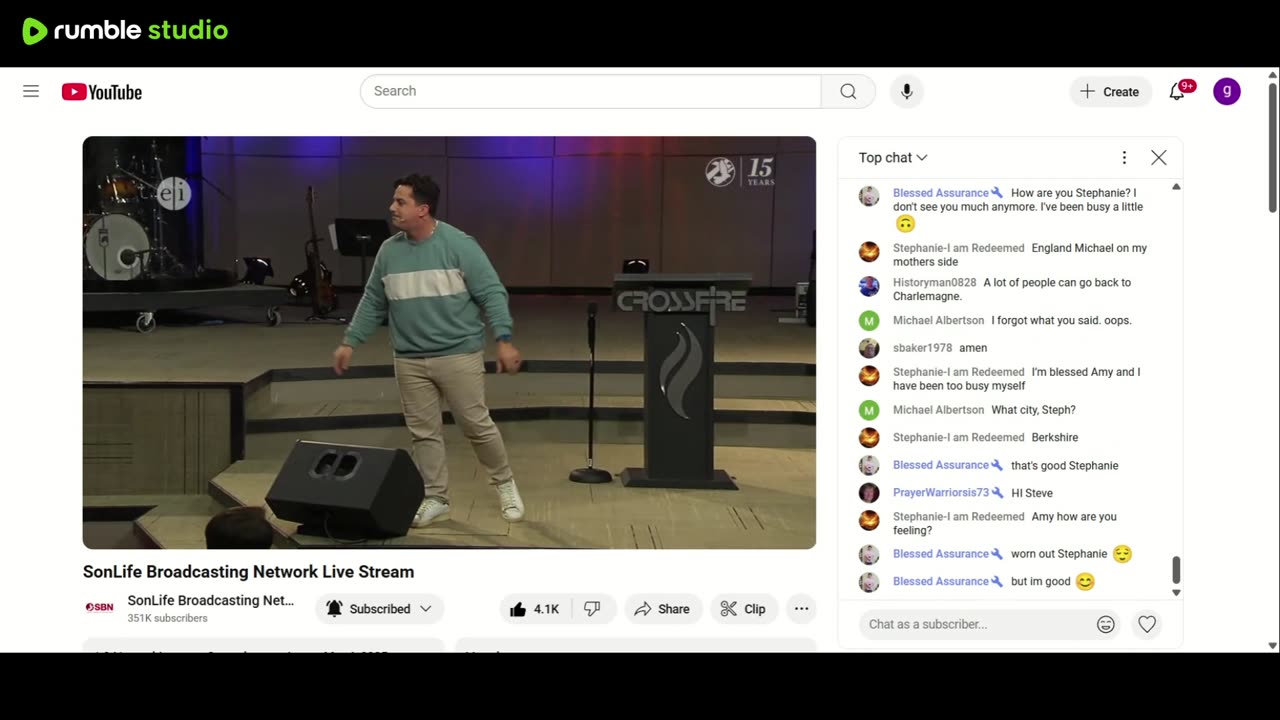Click the live stream video player

click(449, 342)
